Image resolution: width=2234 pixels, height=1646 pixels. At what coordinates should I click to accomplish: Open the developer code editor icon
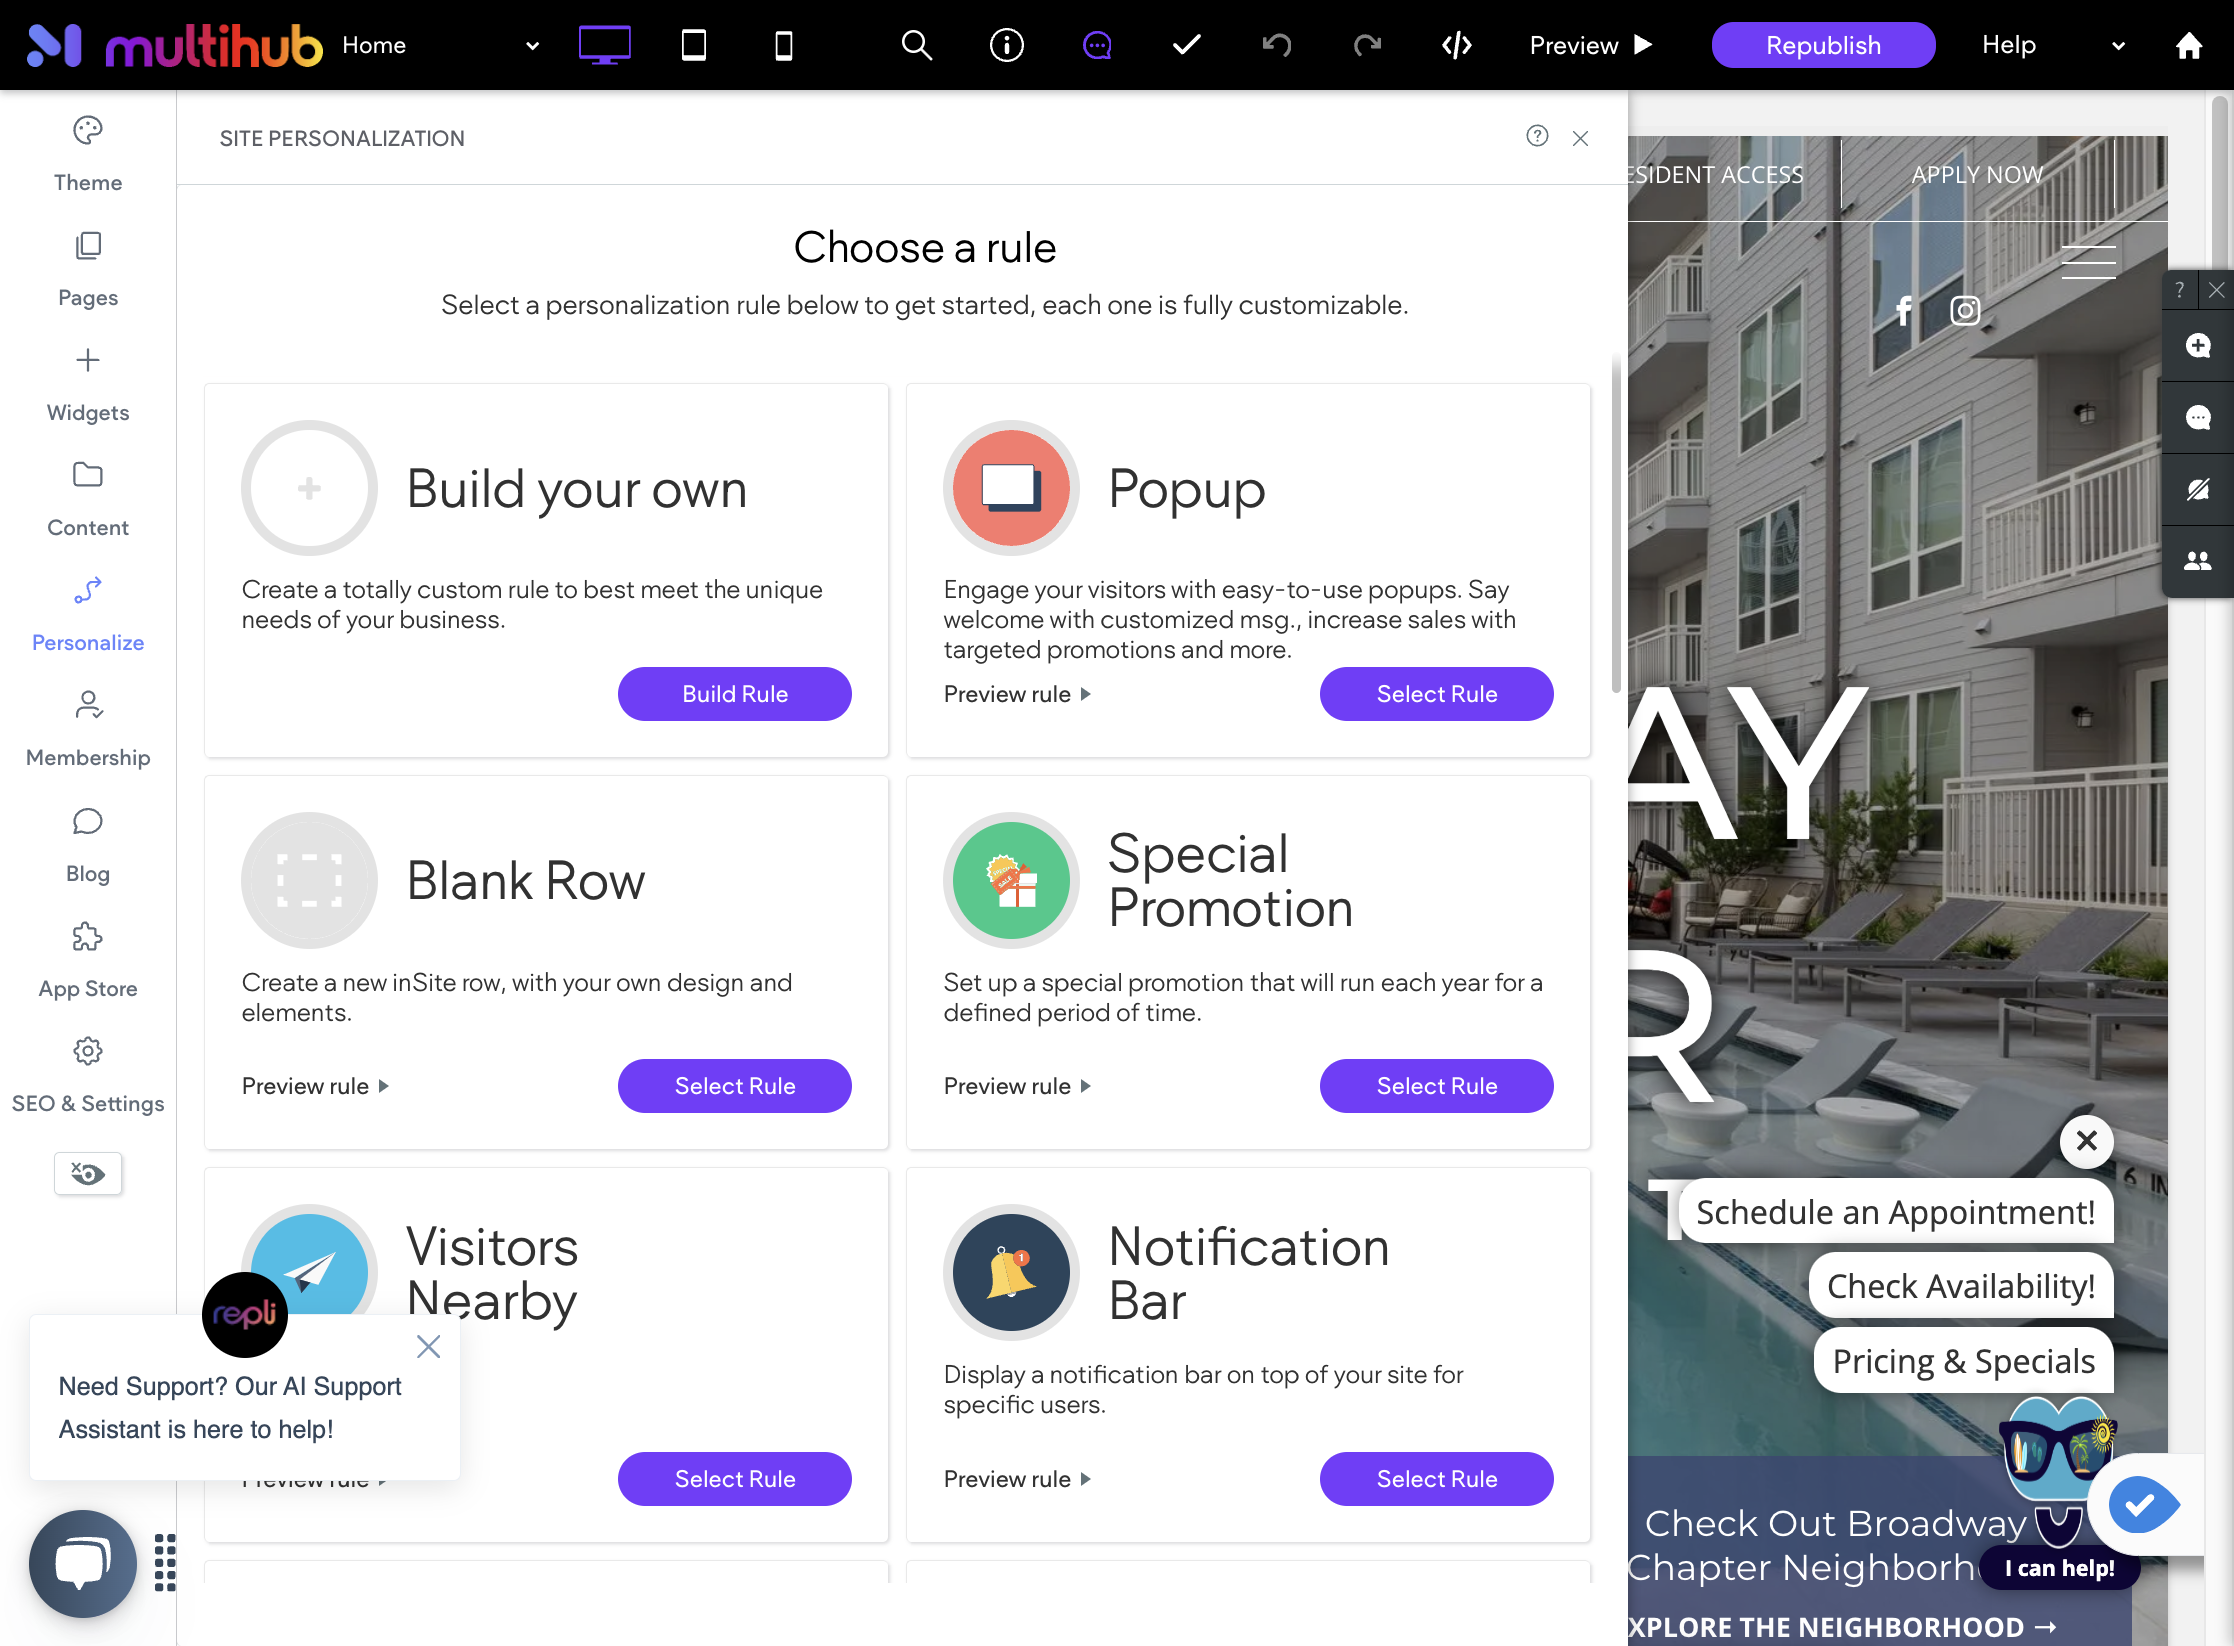click(1457, 45)
